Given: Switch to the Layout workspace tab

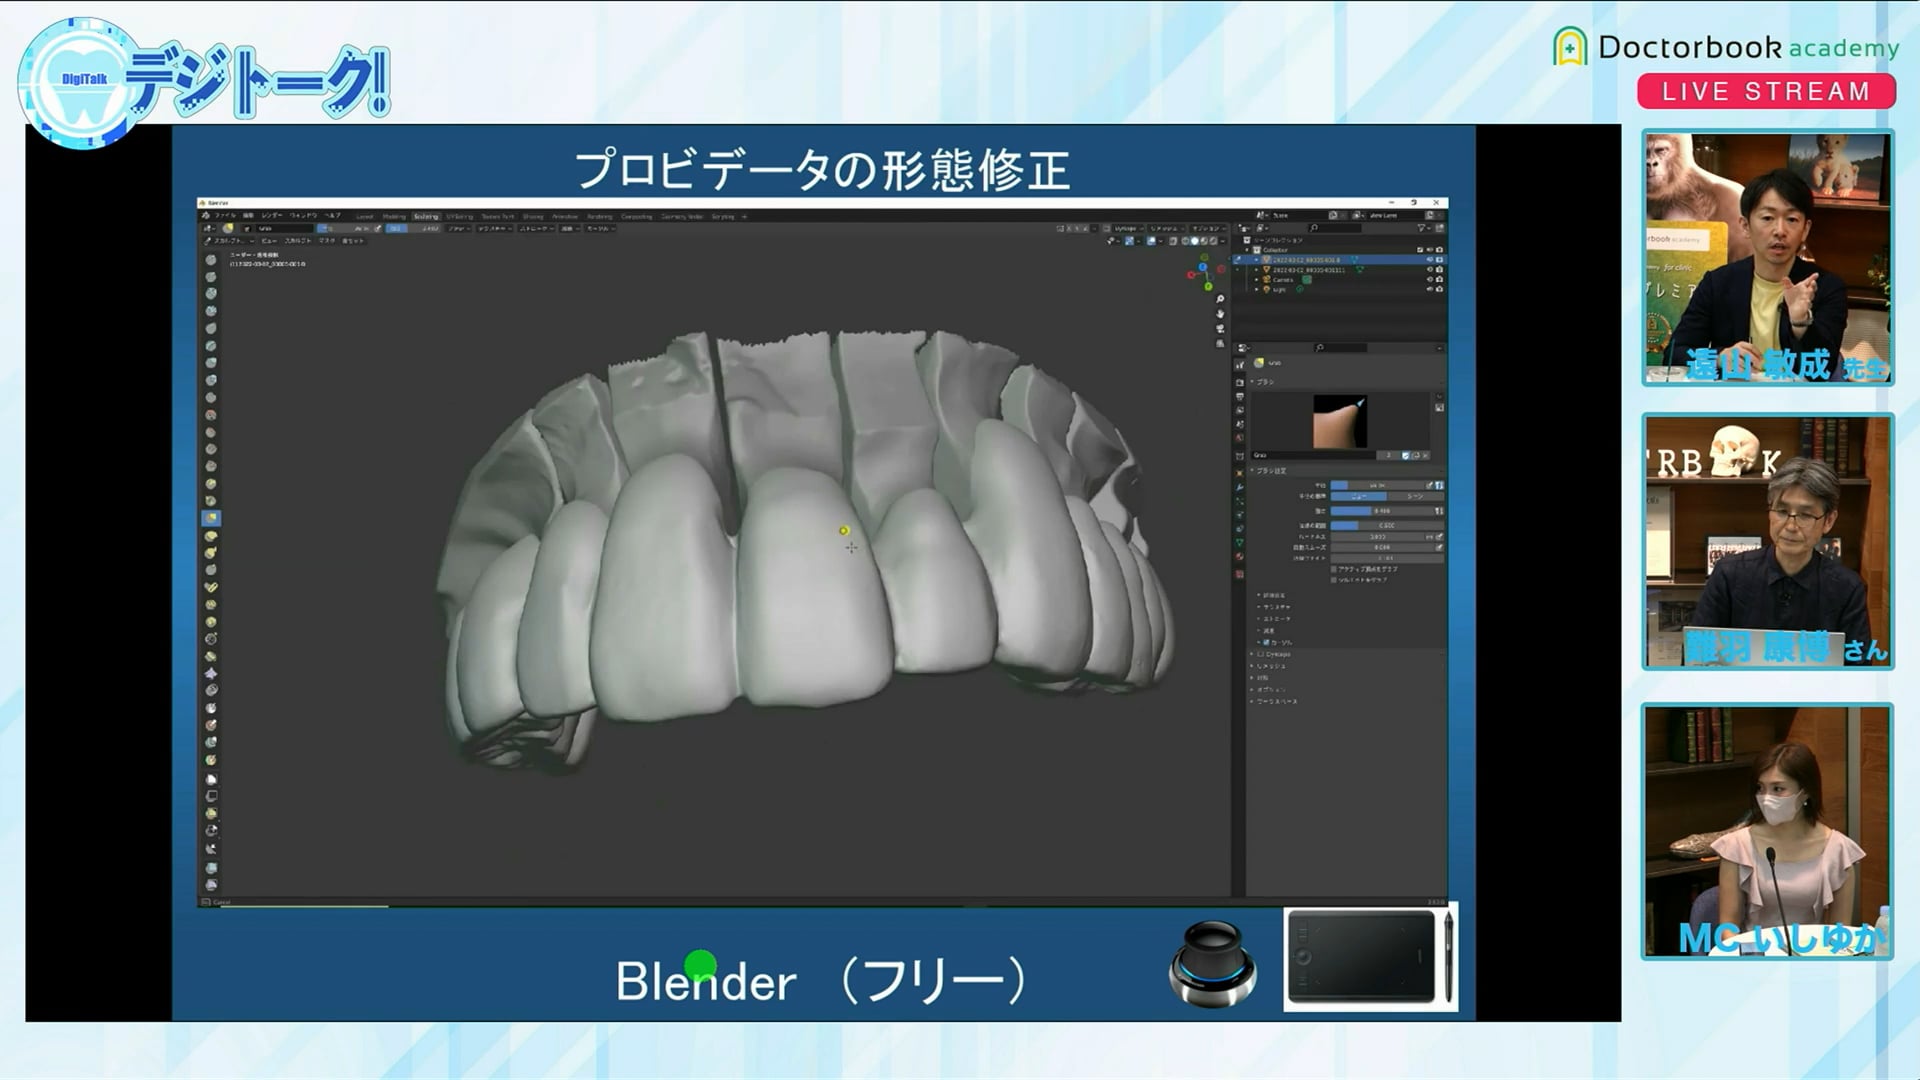Looking at the screenshot, I should [x=365, y=217].
